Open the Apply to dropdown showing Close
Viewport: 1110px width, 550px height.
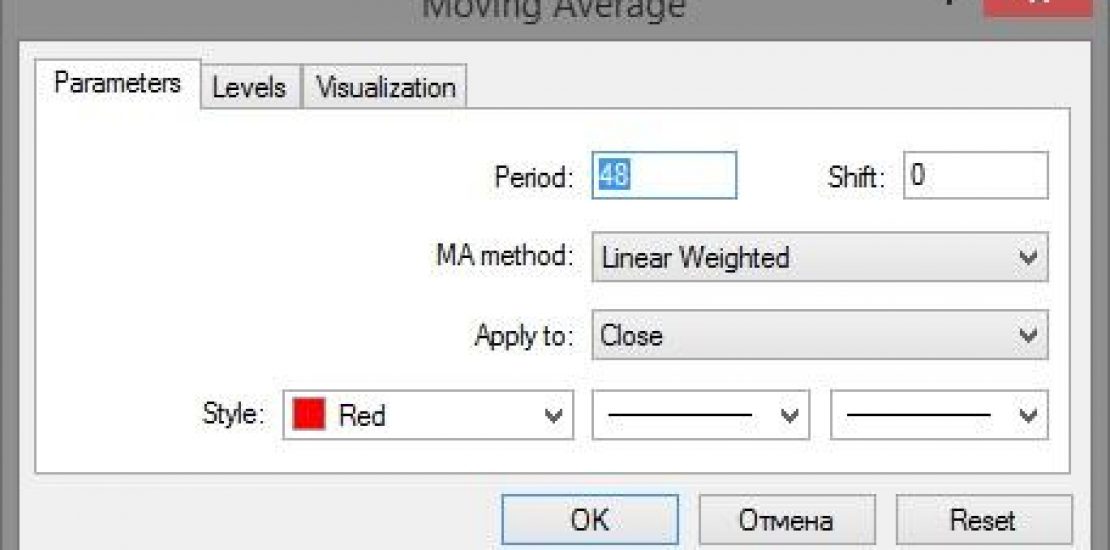pyautogui.click(x=819, y=336)
